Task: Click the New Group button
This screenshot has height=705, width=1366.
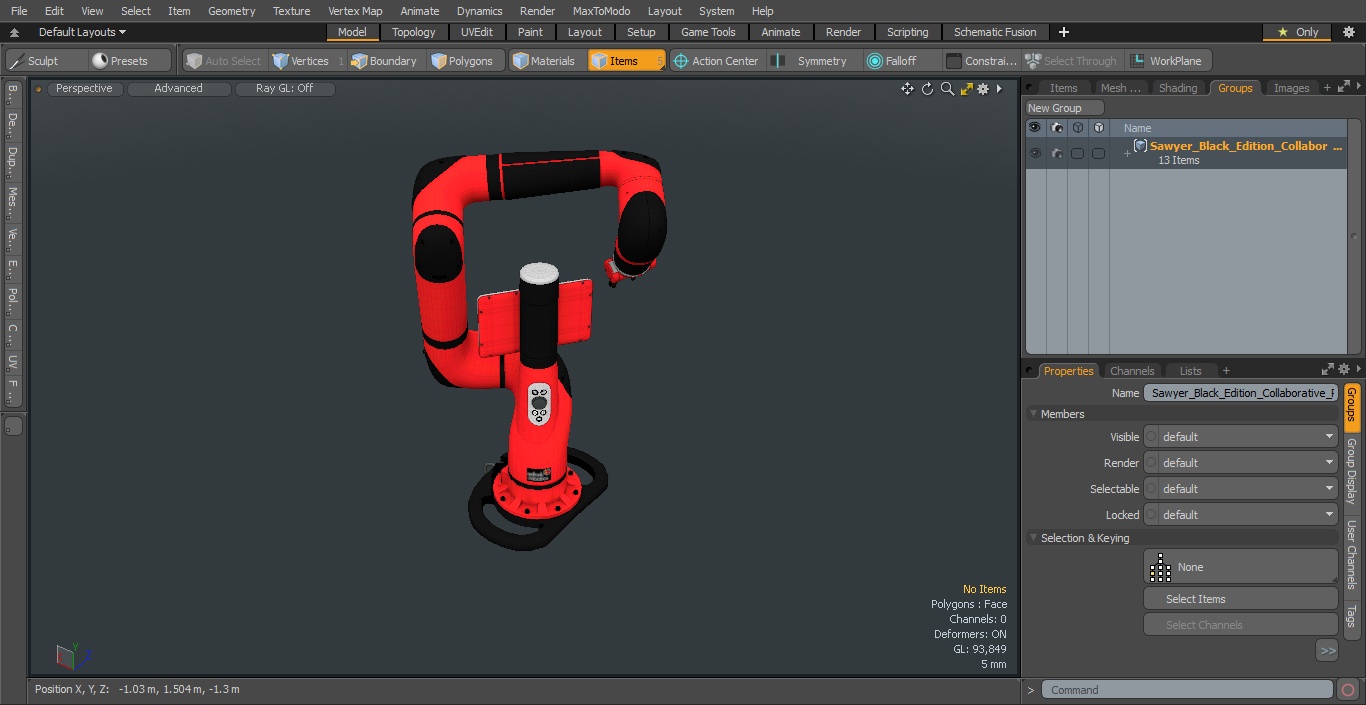Action: click(1064, 108)
